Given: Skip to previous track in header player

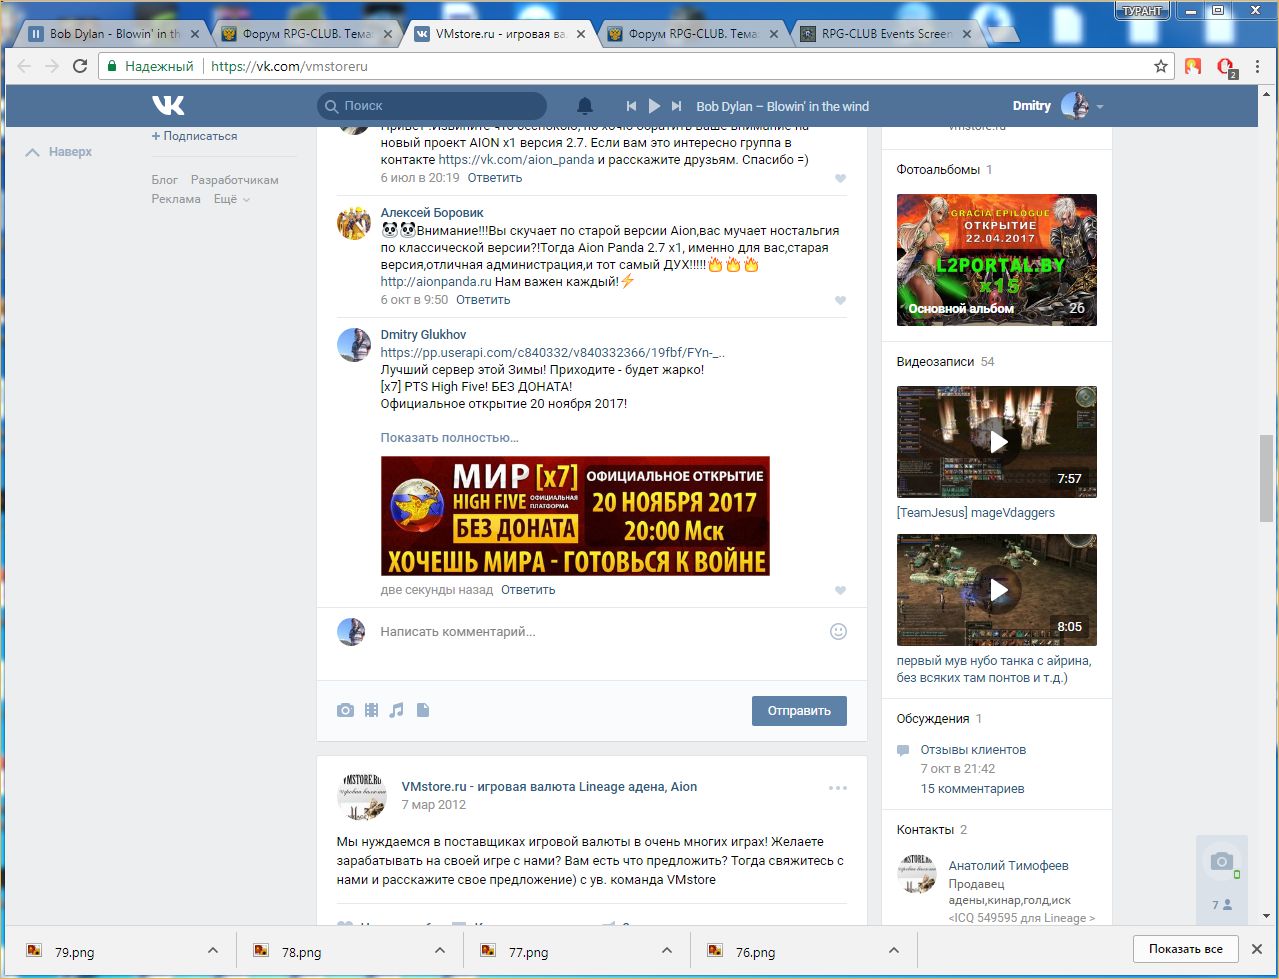Looking at the screenshot, I should click(631, 106).
